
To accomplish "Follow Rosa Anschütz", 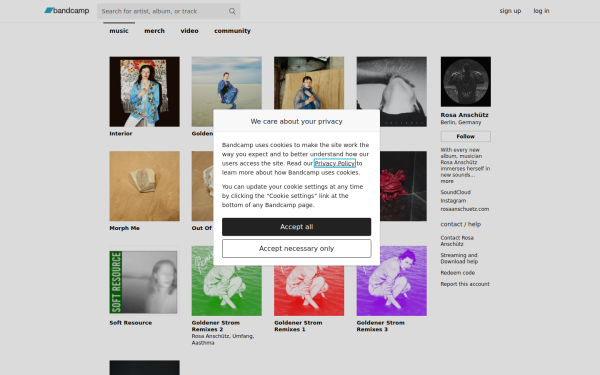I will click(466, 136).
